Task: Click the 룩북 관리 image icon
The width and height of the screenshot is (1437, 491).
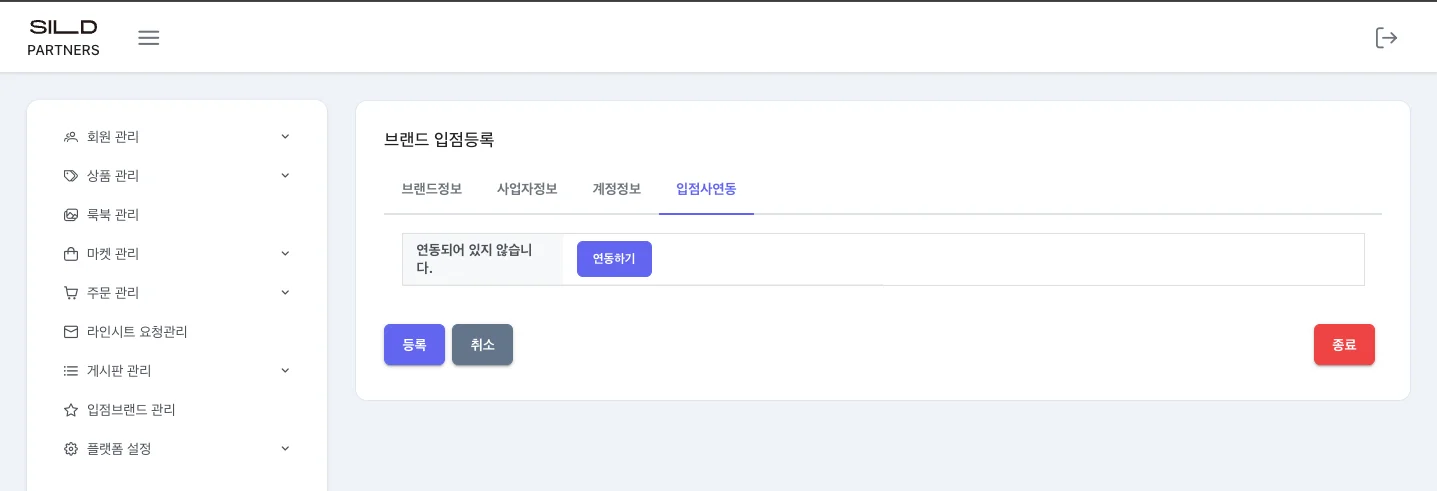Action: pos(71,215)
